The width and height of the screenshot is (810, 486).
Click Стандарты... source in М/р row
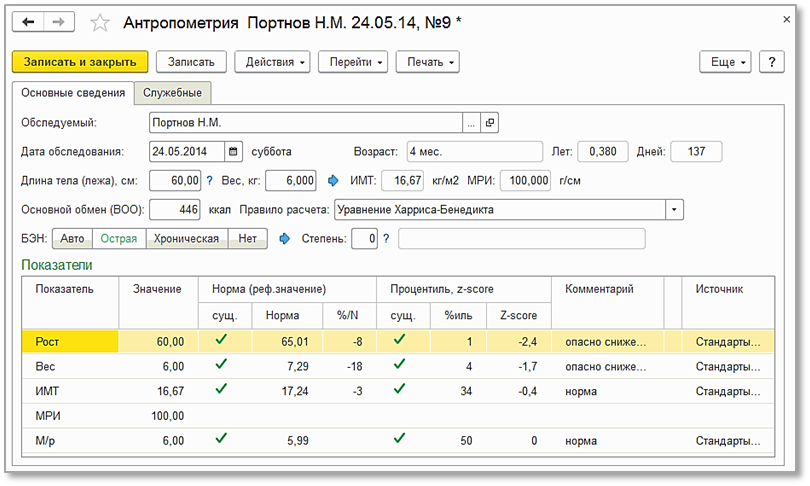pyautogui.click(x=728, y=441)
